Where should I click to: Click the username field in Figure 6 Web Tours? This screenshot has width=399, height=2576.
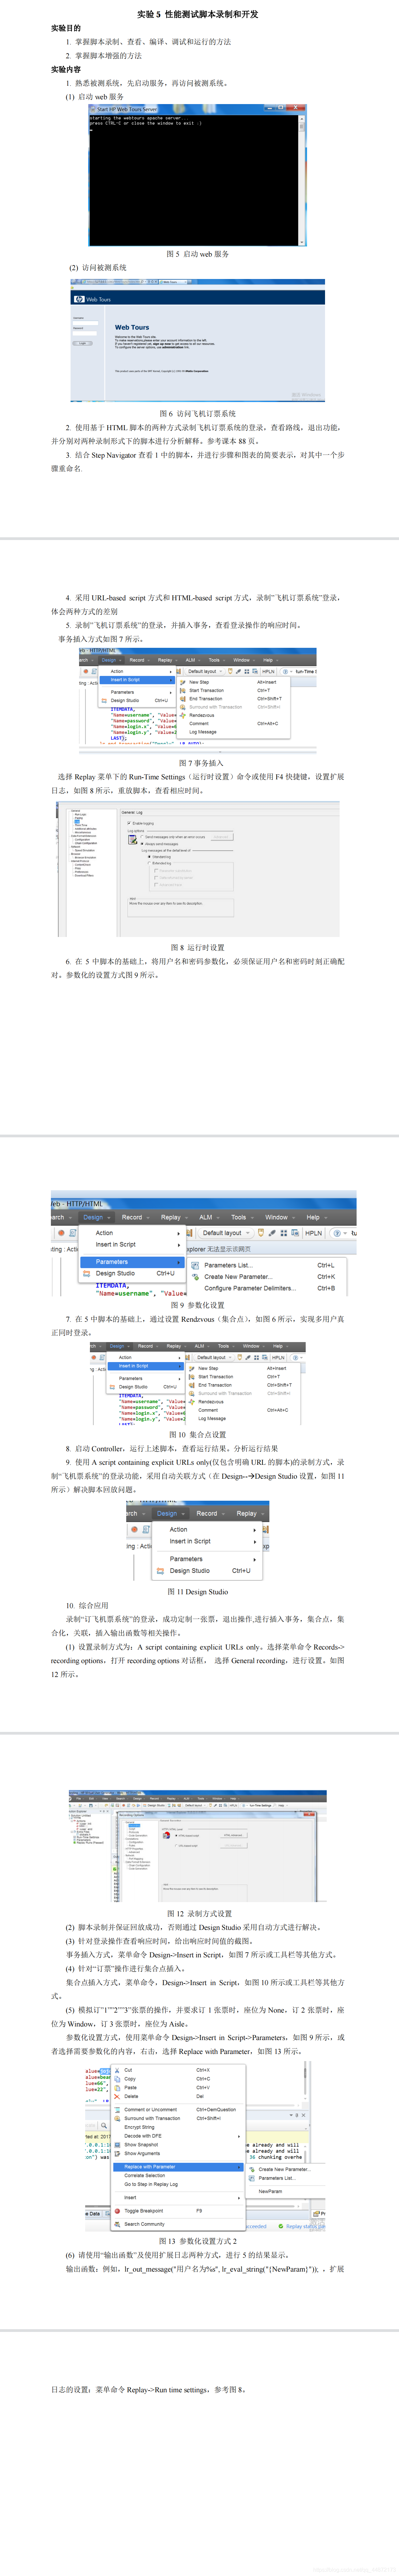[x=85, y=323]
